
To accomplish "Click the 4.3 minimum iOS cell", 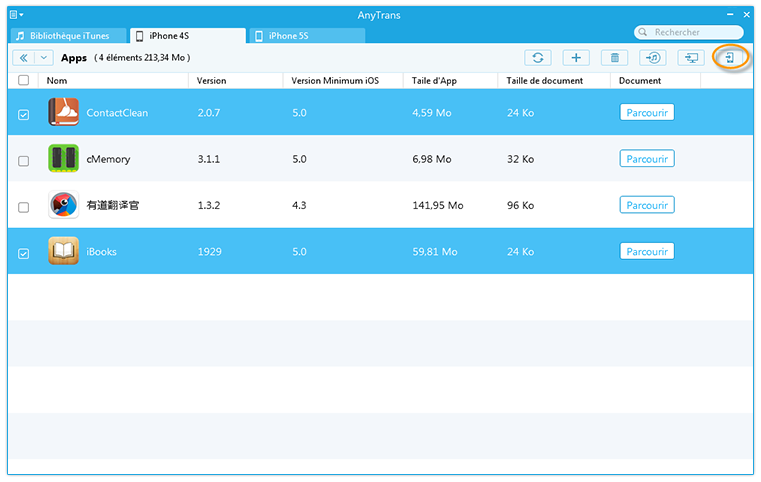I will click(x=299, y=205).
